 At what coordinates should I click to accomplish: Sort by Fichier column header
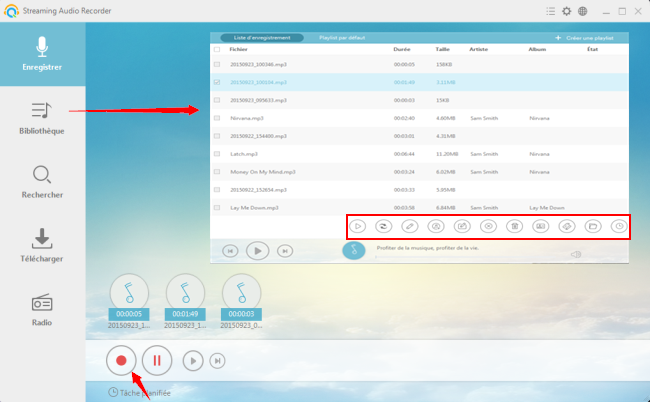[238, 49]
